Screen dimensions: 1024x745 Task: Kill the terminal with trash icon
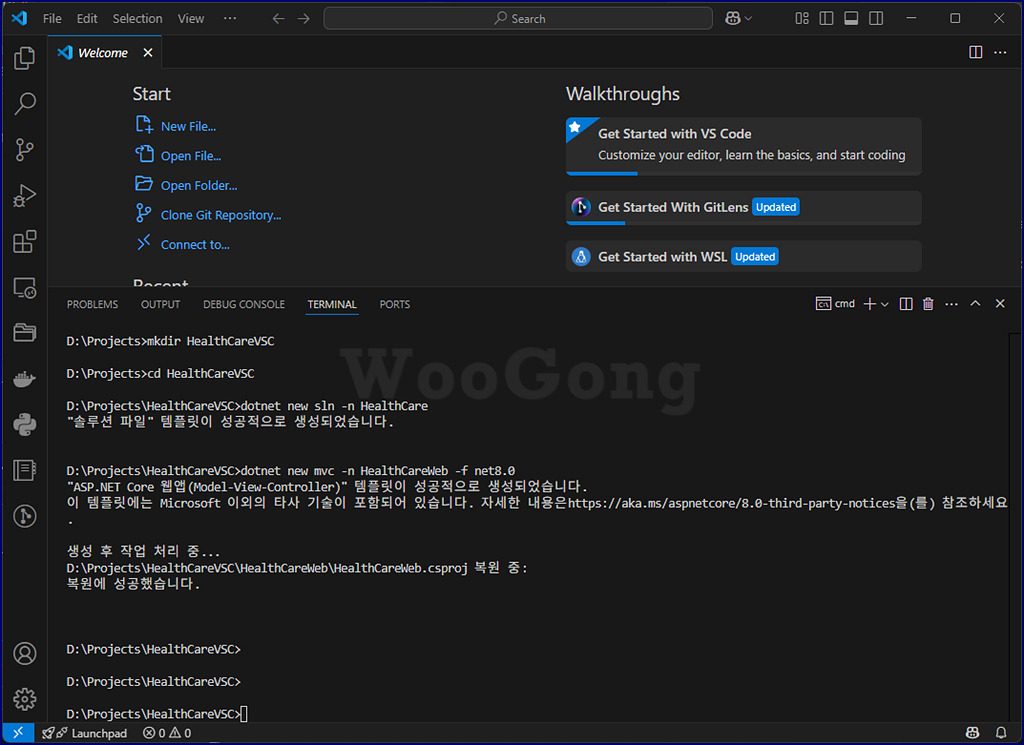point(928,304)
